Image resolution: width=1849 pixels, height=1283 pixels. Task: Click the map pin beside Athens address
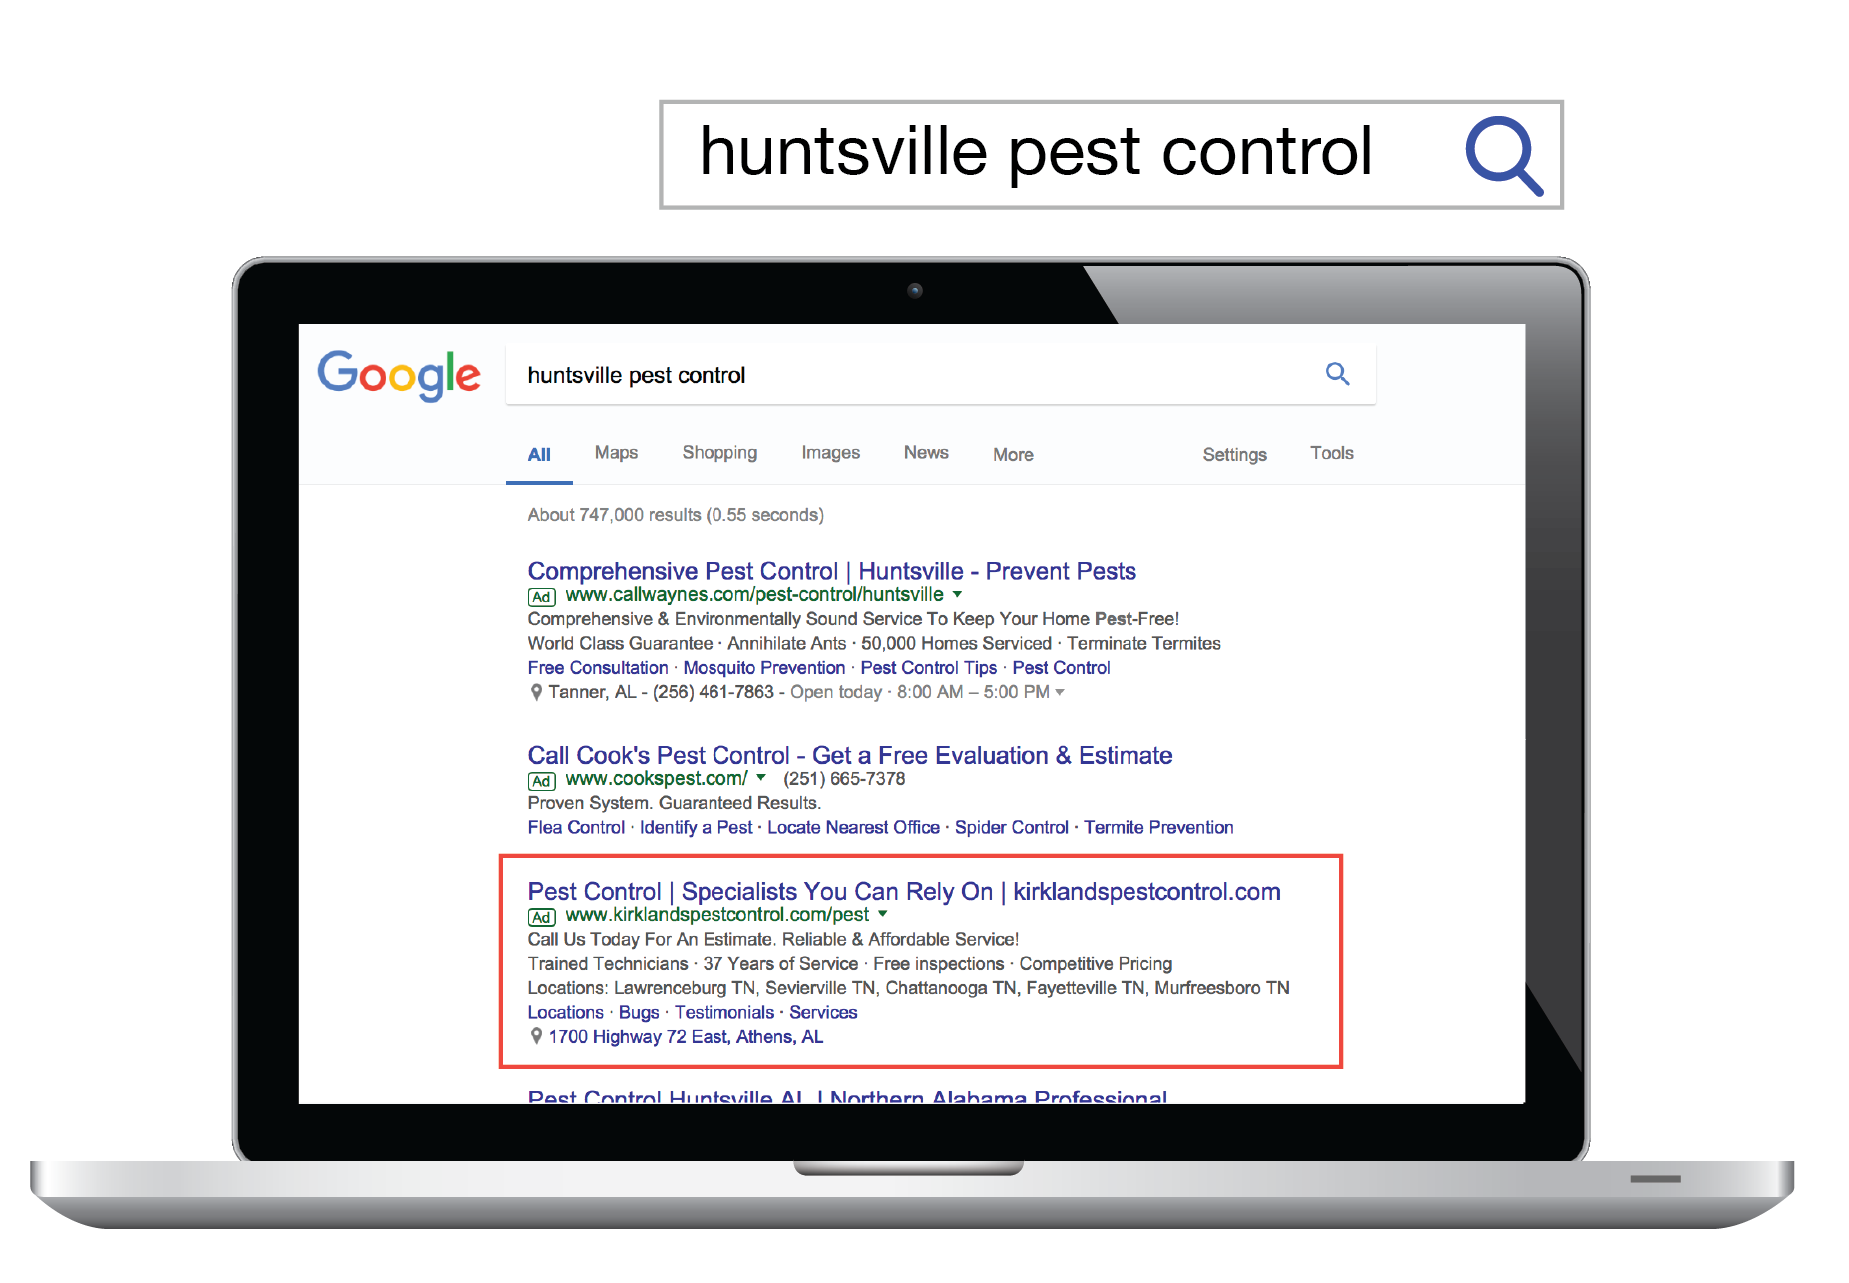[536, 1037]
